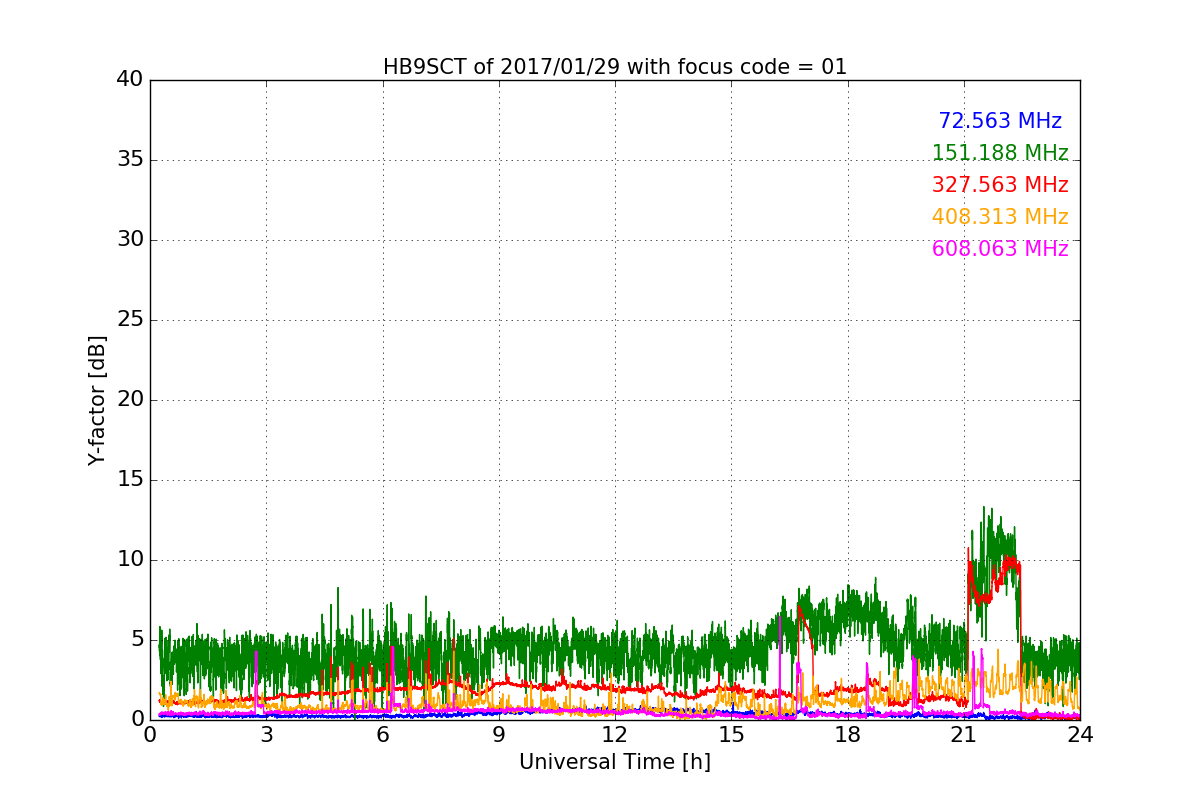
Task: Click the x-axis tick label 21
Action: tap(964, 735)
